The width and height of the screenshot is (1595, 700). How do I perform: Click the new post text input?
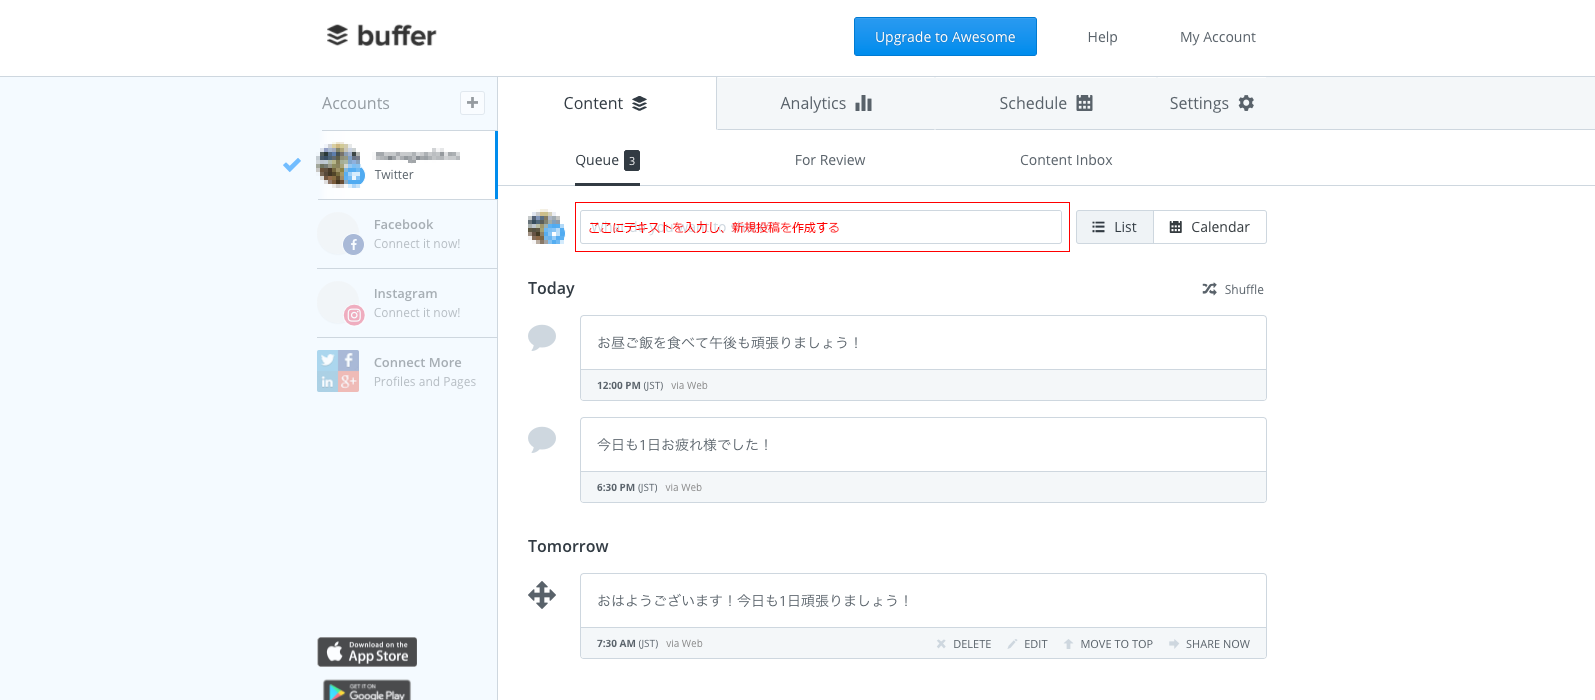pos(821,227)
